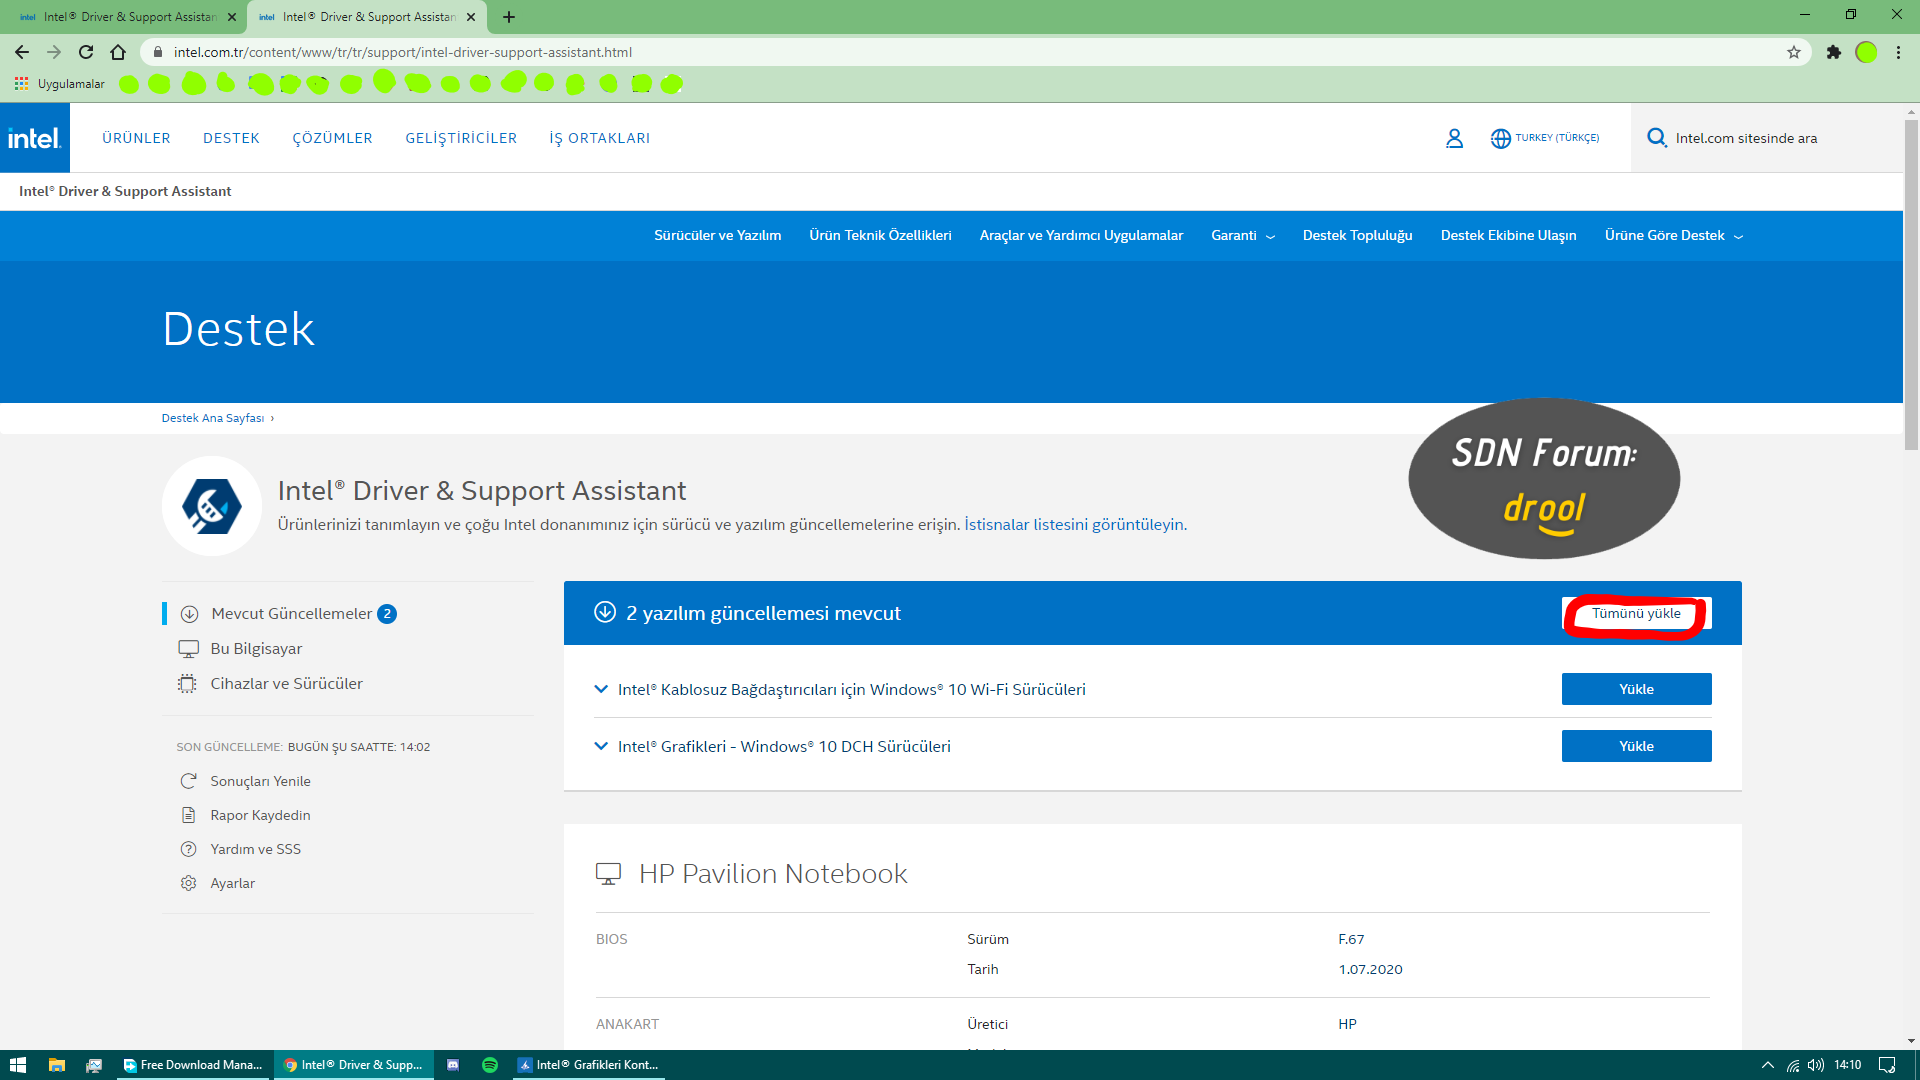
Task: Expand the Intel Grafikleri DCH Sürücüleri entry
Action: (x=601, y=746)
